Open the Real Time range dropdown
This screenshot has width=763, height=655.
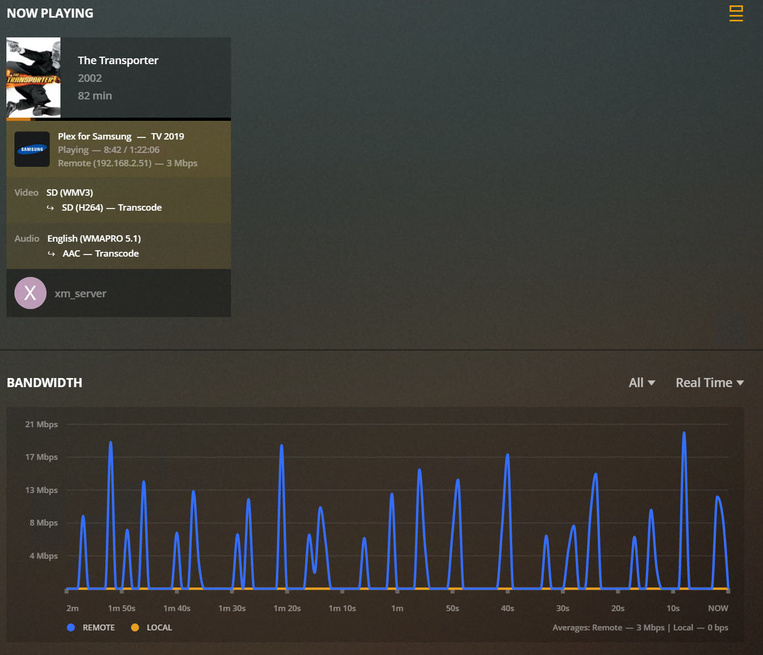709,383
